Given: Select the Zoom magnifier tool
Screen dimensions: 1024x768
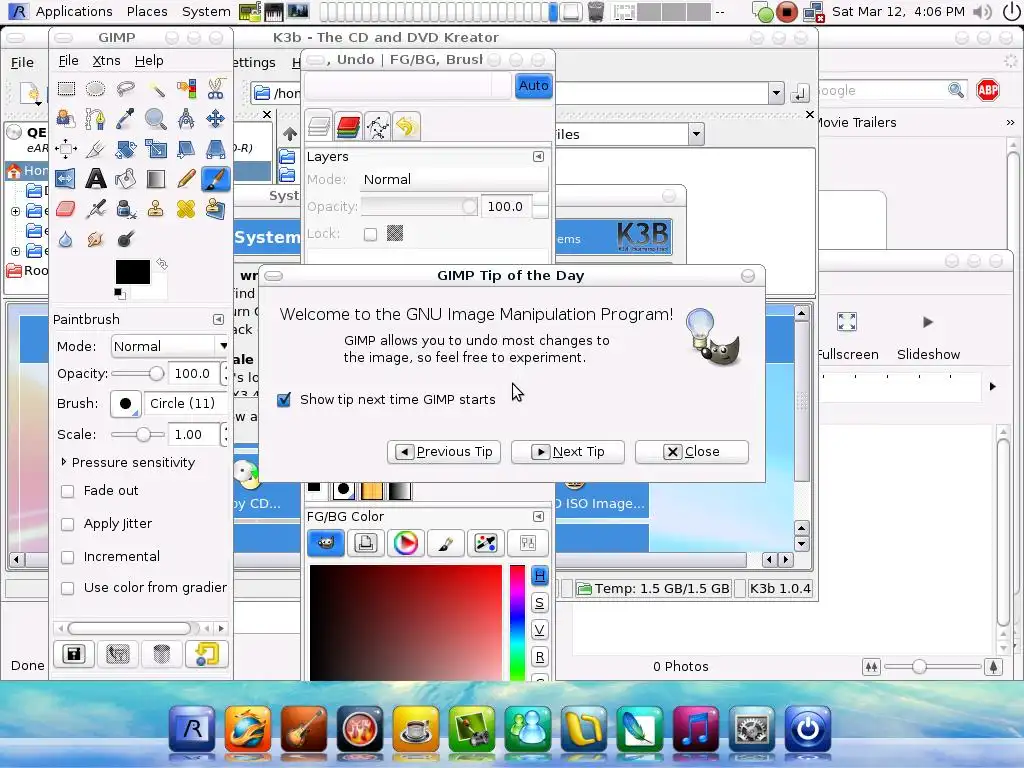Looking at the screenshot, I should coord(155,119).
